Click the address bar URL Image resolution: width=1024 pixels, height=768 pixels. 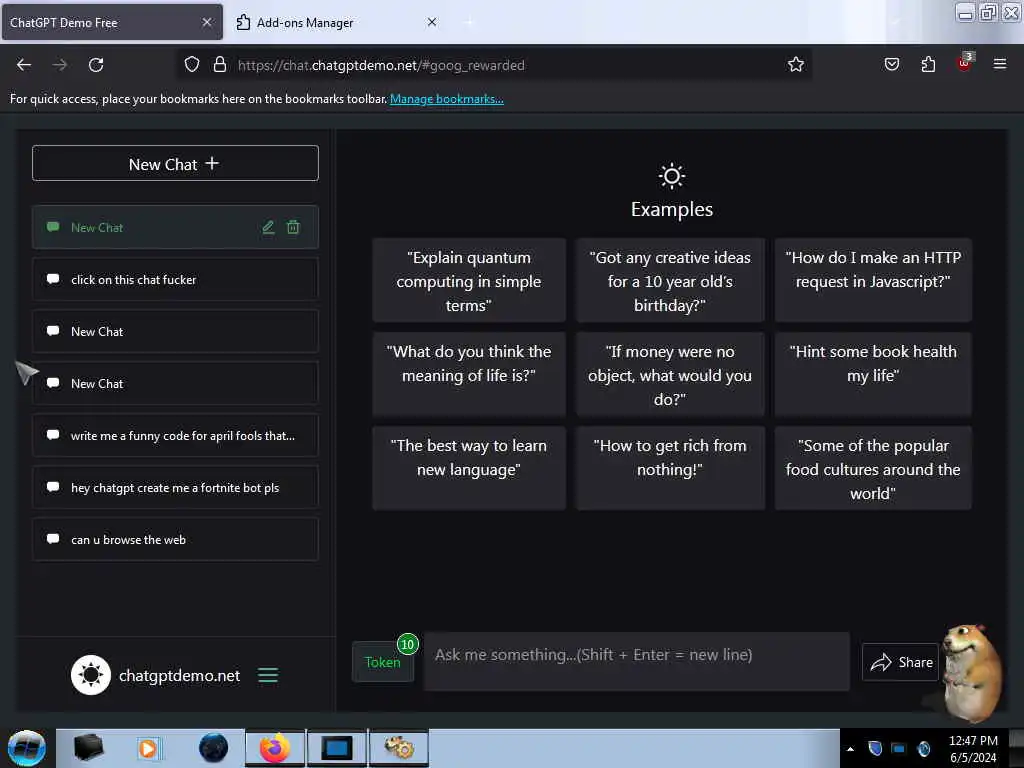381,65
